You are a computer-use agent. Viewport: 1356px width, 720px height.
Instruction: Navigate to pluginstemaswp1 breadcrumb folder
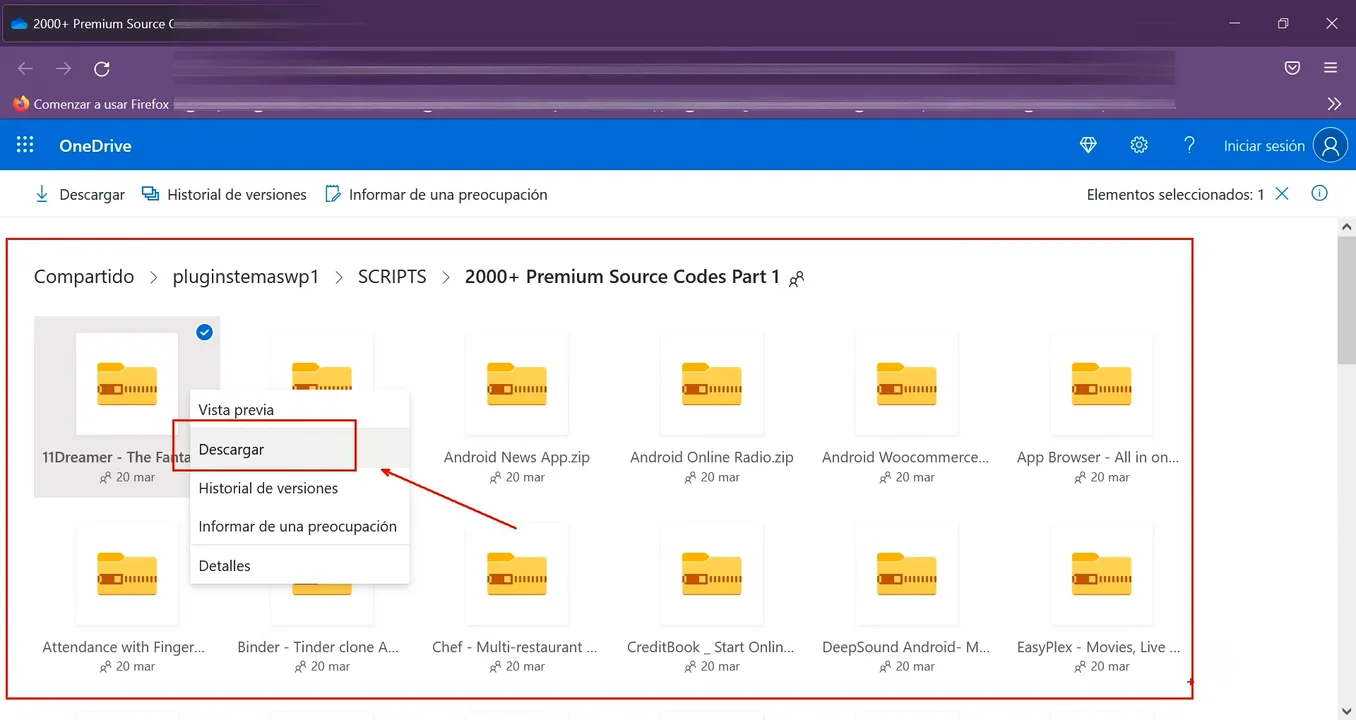click(246, 277)
